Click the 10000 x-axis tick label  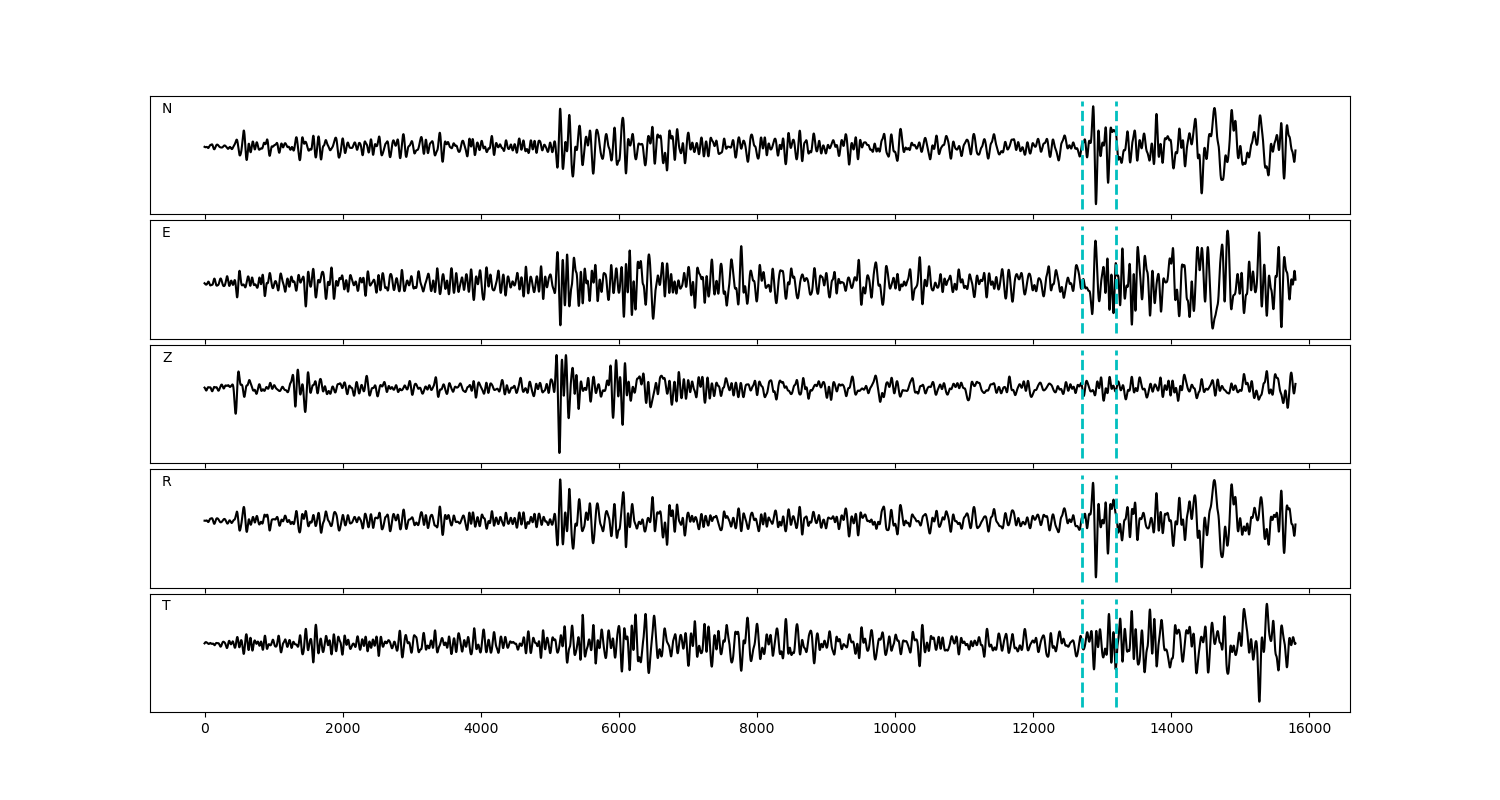[895, 729]
